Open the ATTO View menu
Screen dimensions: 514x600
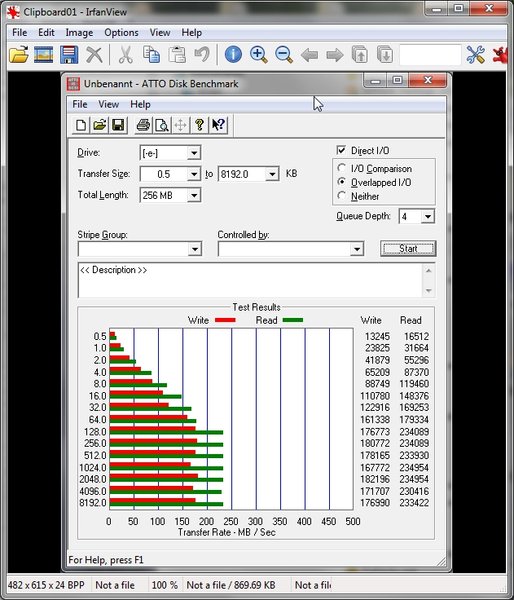point(108,104)
